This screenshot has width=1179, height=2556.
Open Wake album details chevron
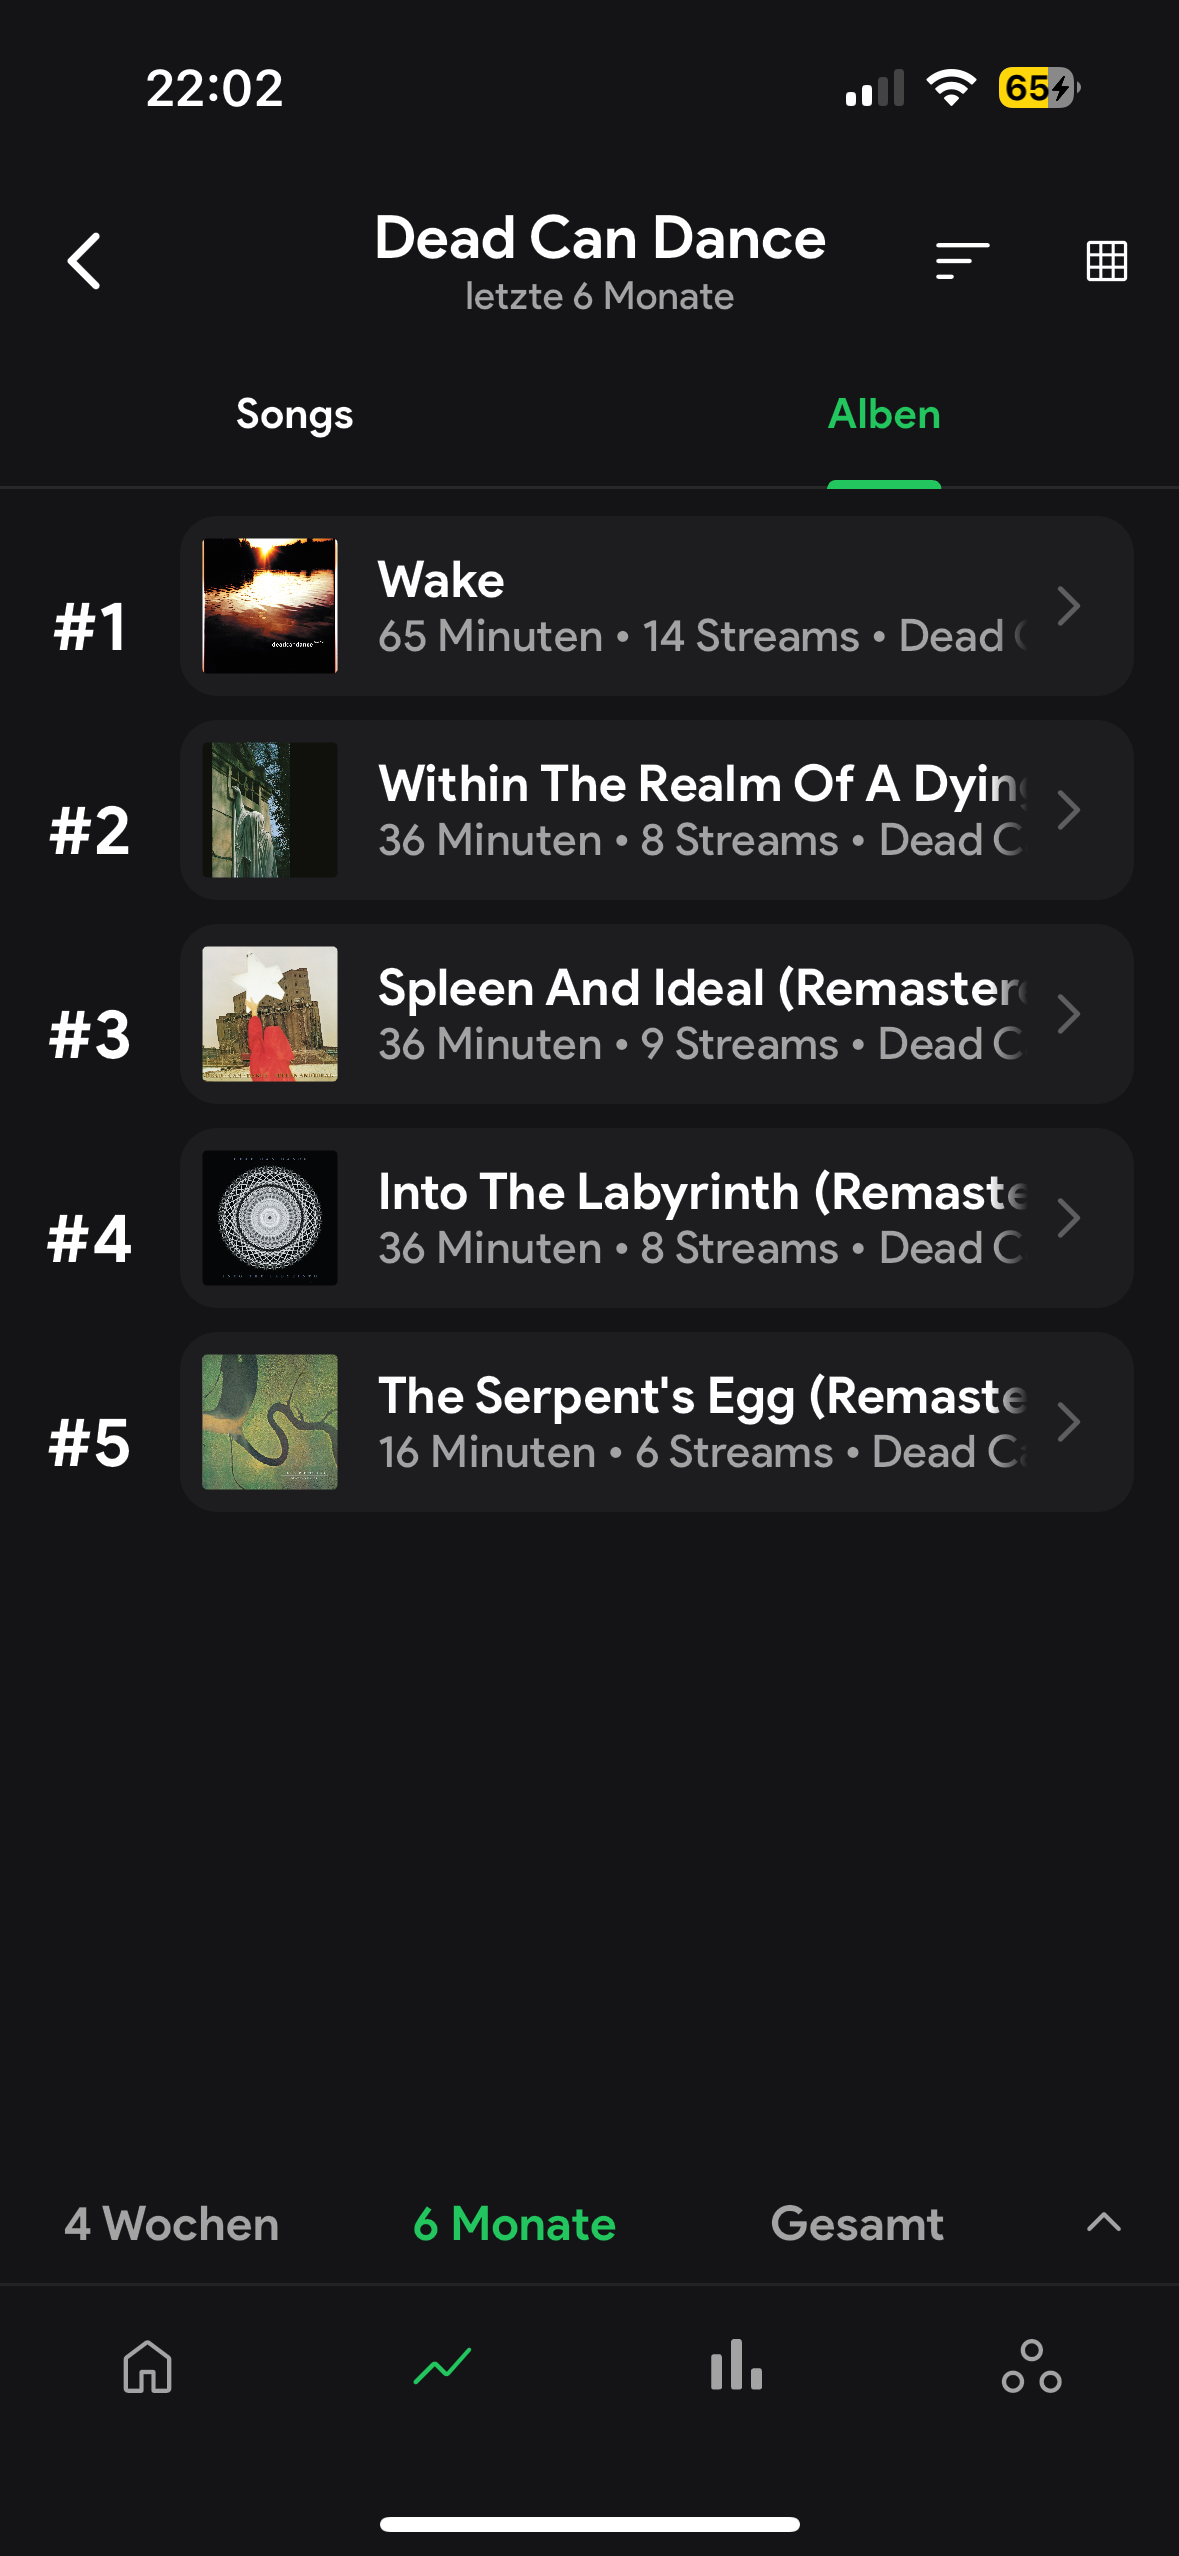tap(1068, 606)
